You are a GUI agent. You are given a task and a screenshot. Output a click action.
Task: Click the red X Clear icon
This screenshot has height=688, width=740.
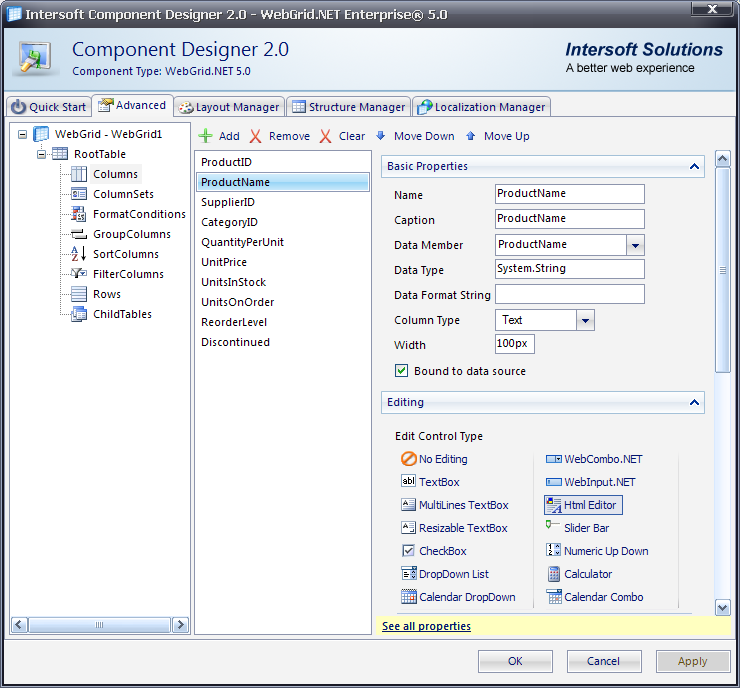point(325,136)
